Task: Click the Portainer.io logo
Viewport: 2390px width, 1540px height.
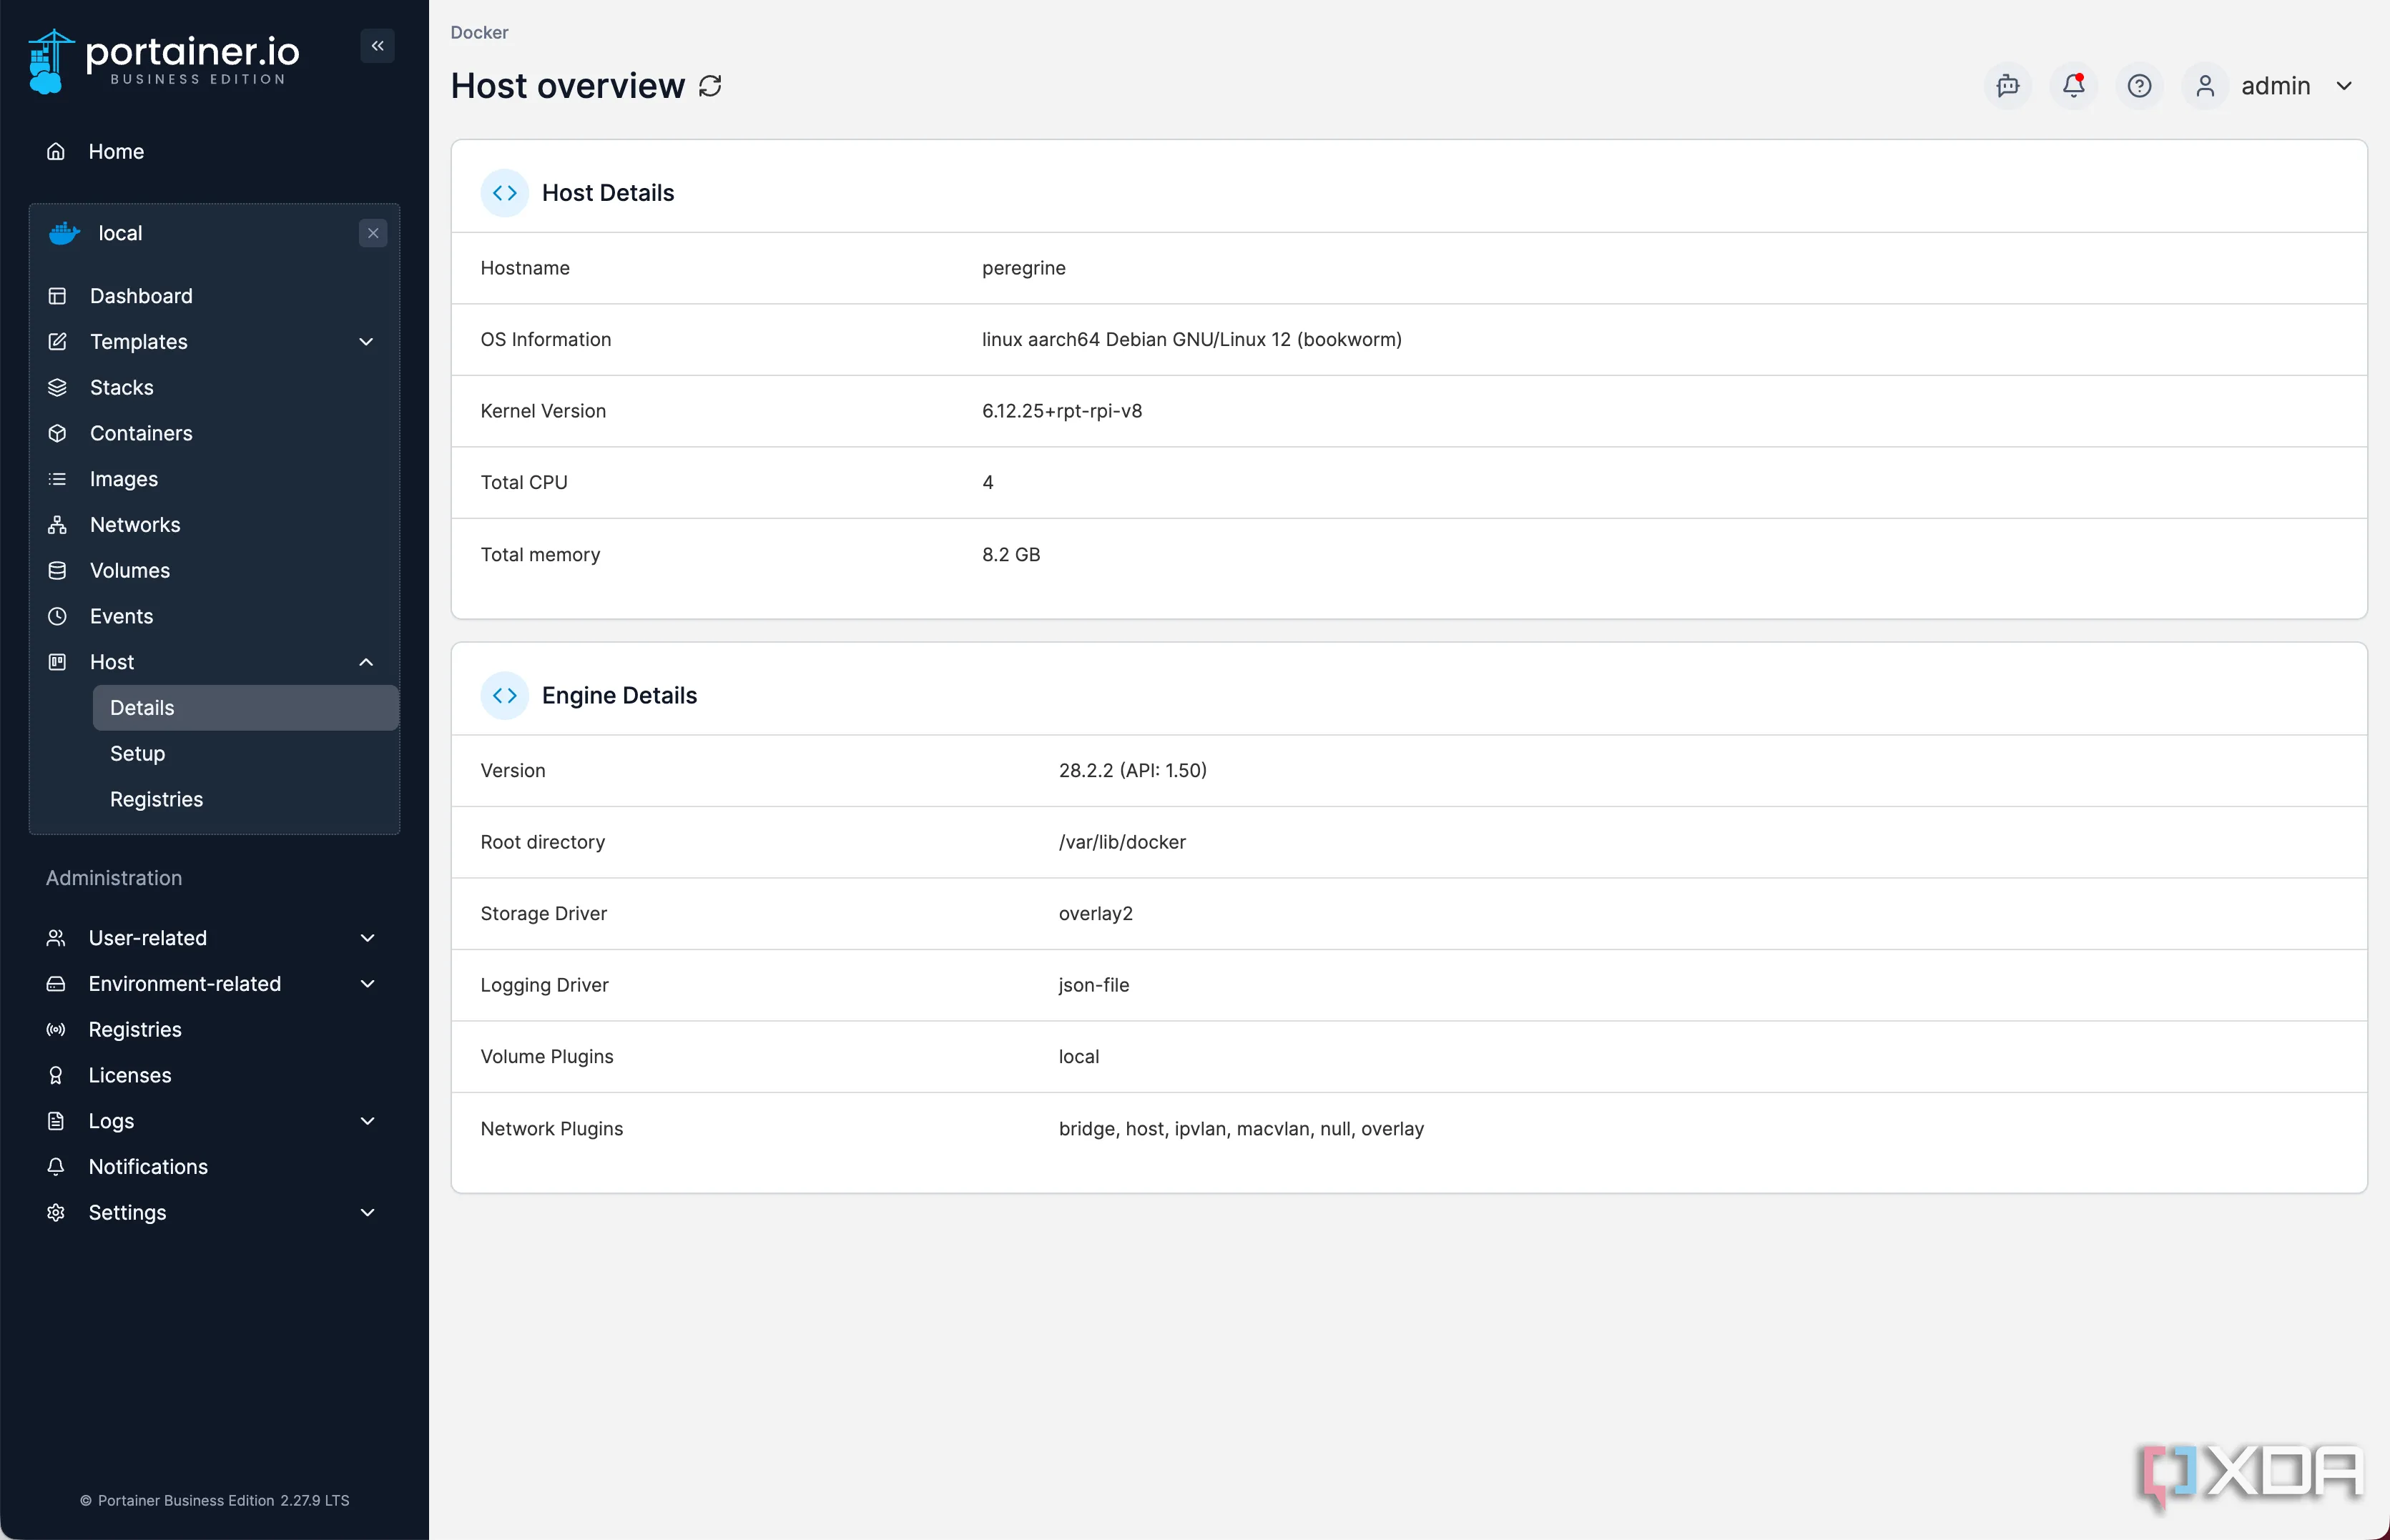Action: tap(165, 61)
